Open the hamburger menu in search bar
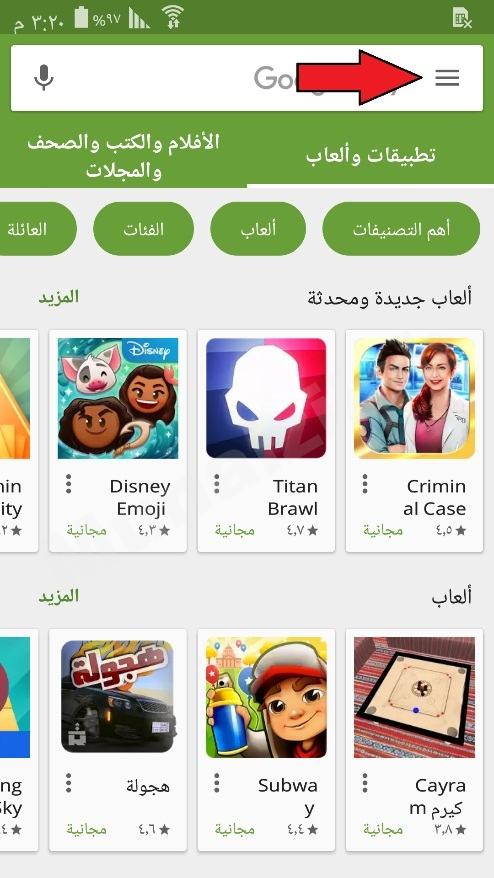The image size is (494, 878). (x=447, y=78)
